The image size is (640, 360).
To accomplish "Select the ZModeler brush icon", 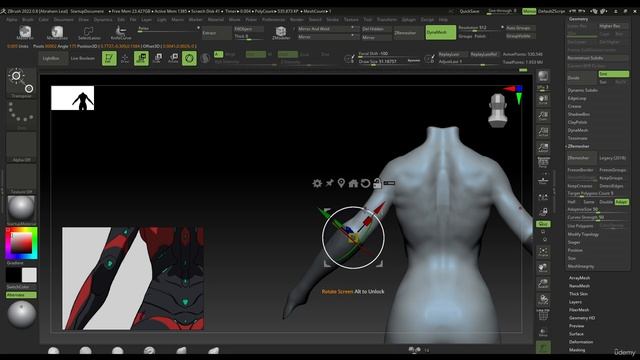I will coord(281,32).
